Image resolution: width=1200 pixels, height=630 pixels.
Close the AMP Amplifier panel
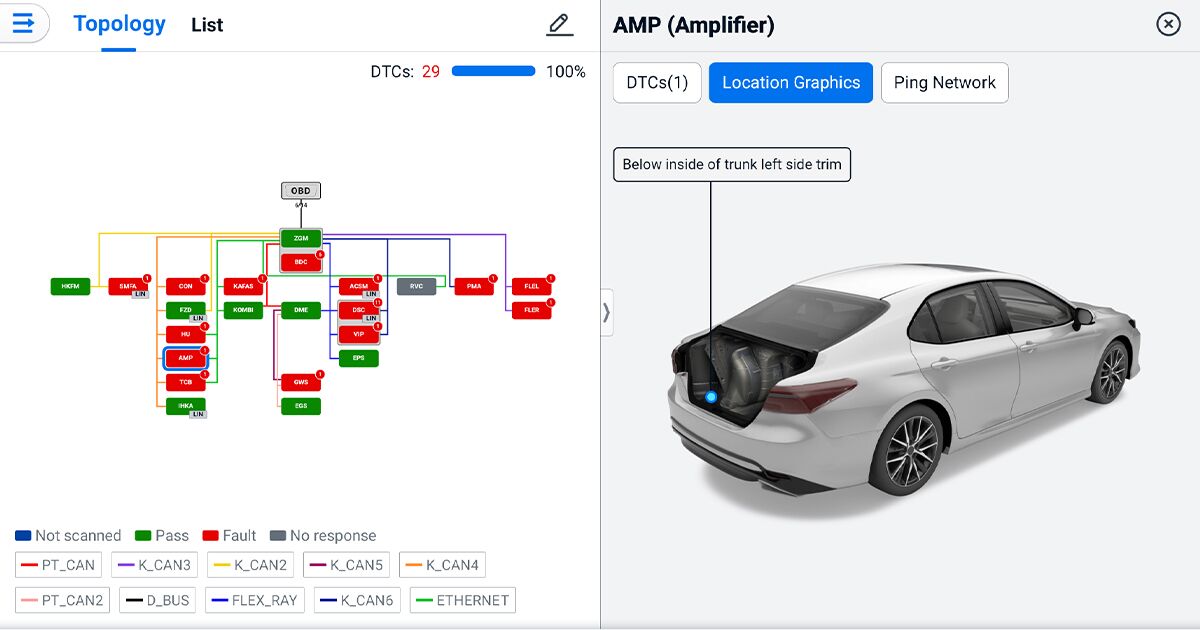[1168, 24]
